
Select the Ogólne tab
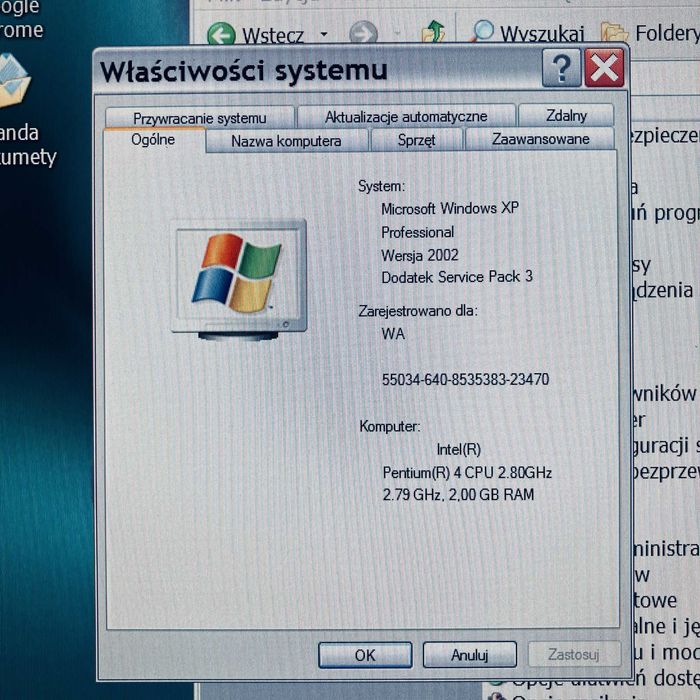153,140
